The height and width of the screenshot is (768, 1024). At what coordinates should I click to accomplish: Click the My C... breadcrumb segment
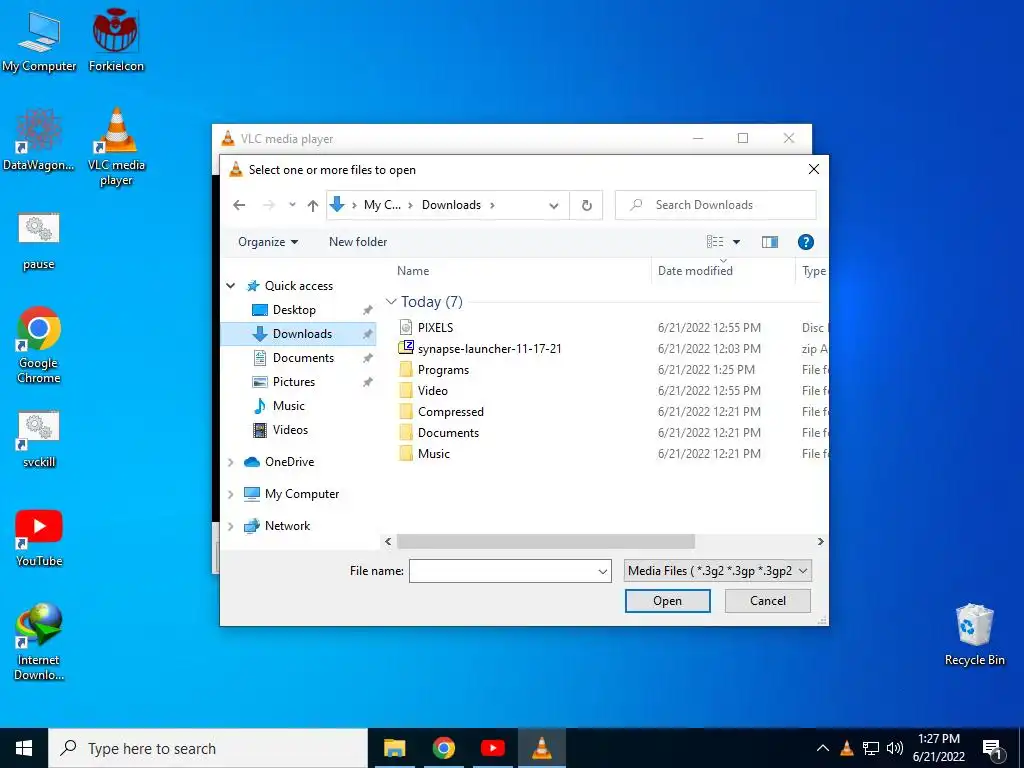point(382,205)
